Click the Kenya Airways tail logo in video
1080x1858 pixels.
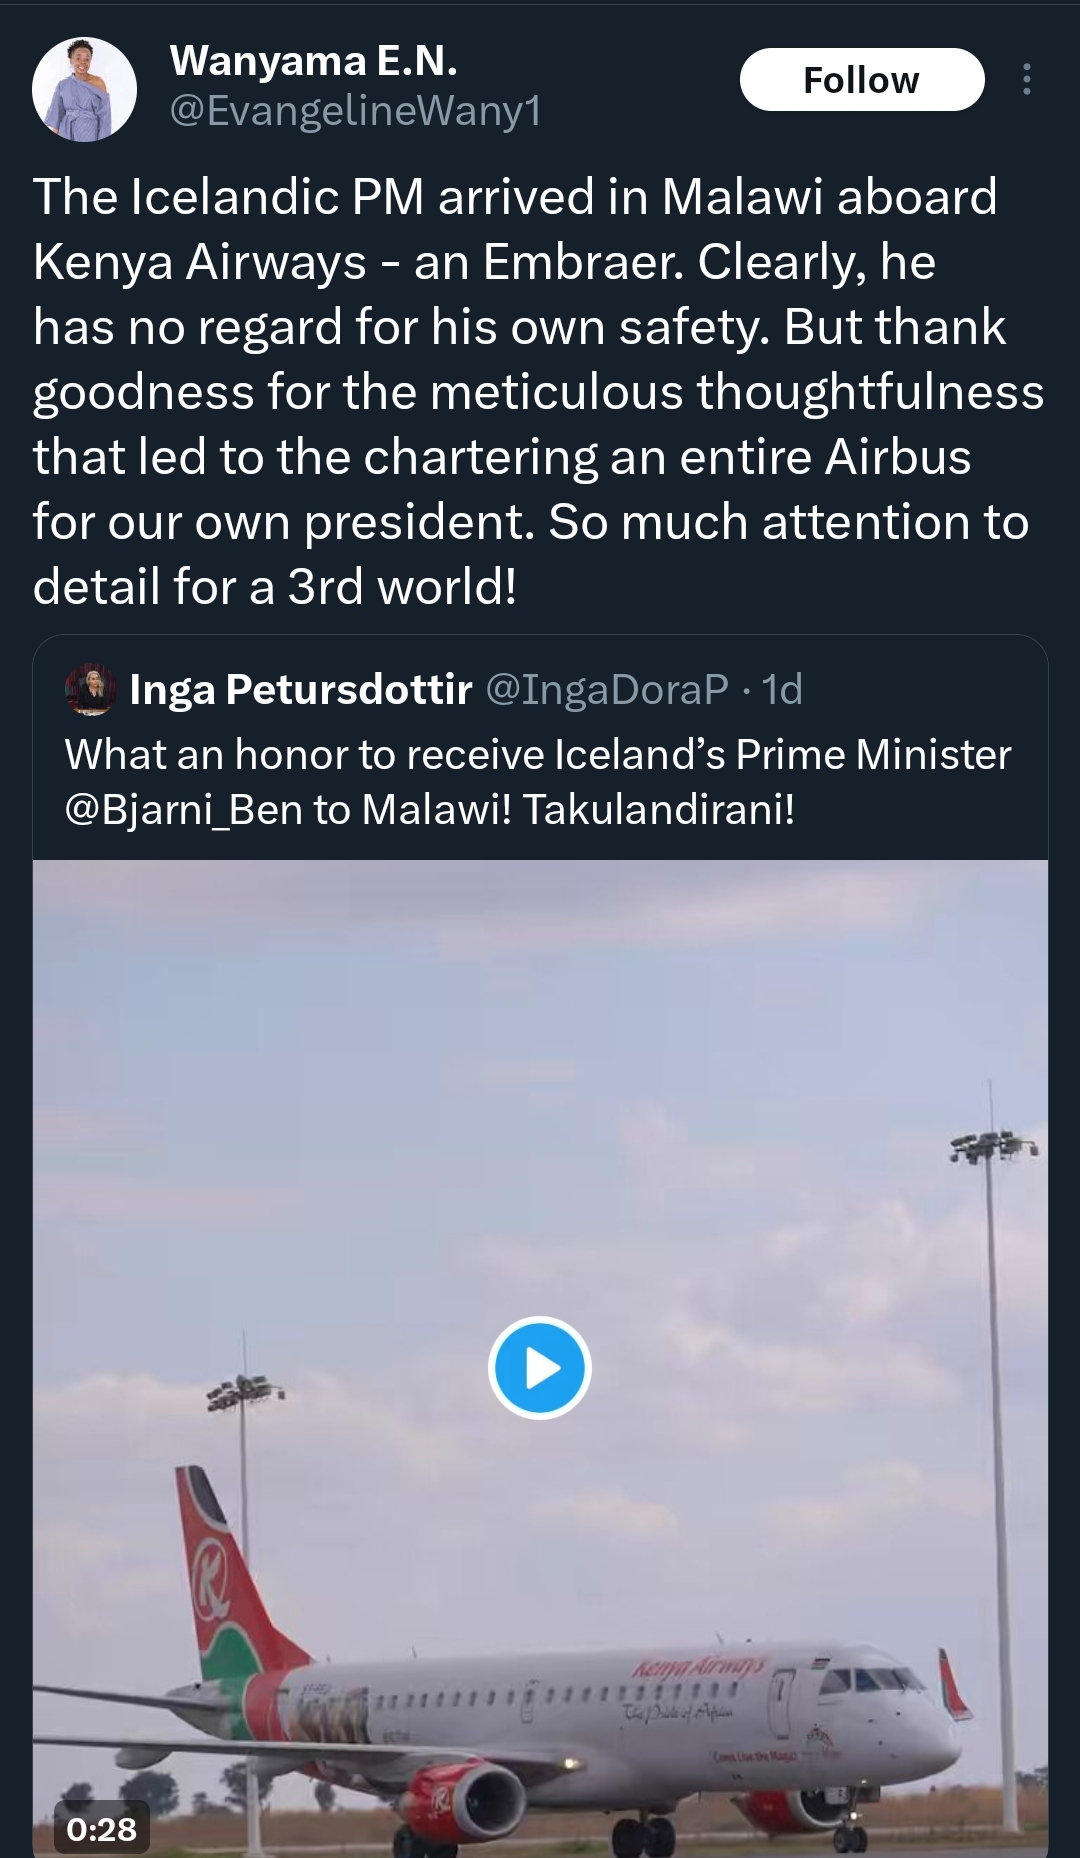point(212,1580)
